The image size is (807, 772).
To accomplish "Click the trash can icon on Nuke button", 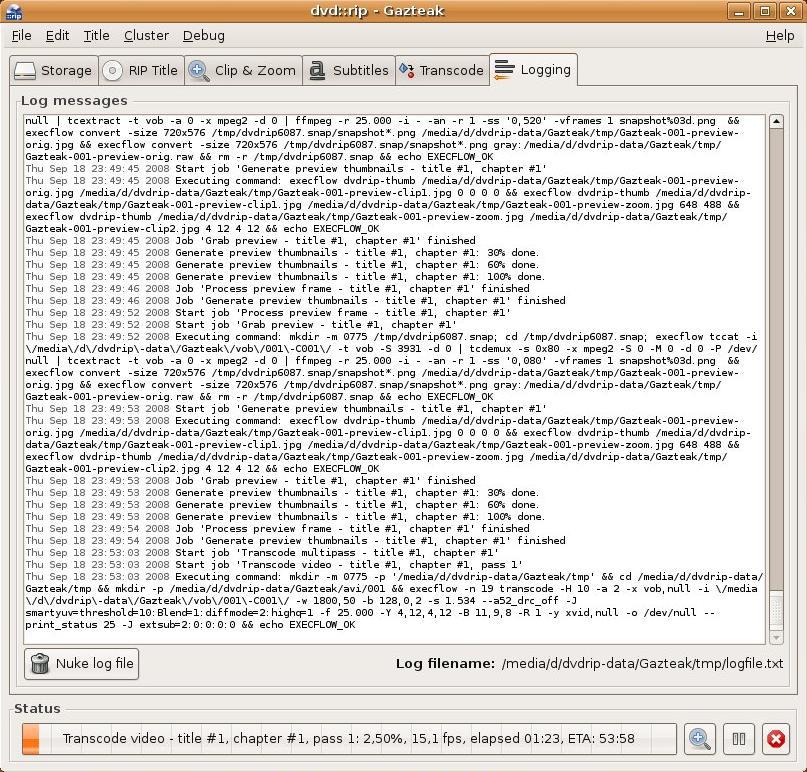I will tap(40, 663).
